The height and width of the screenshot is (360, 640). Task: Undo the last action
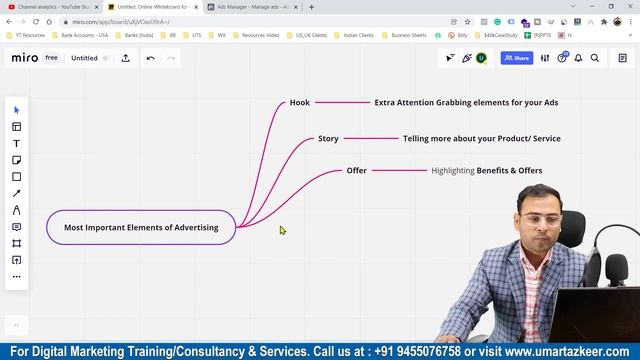point(151,58)
